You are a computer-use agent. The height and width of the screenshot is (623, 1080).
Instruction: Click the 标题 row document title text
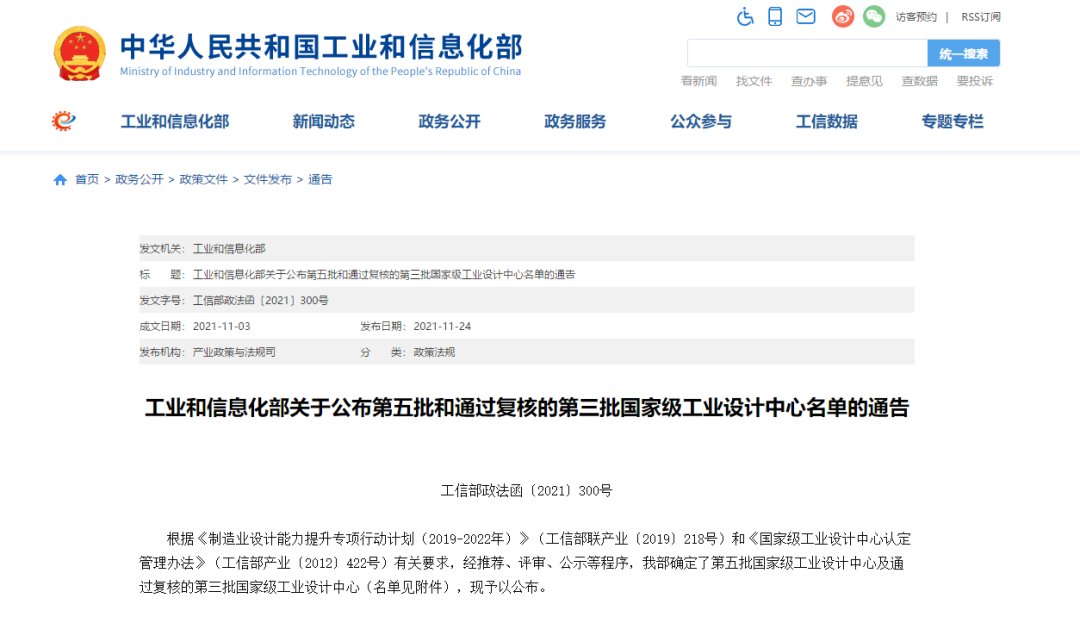(x=384, y=275)
